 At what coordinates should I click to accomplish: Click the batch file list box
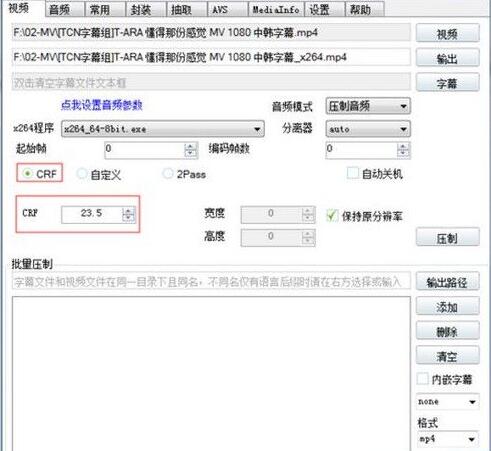coord(211,373)
